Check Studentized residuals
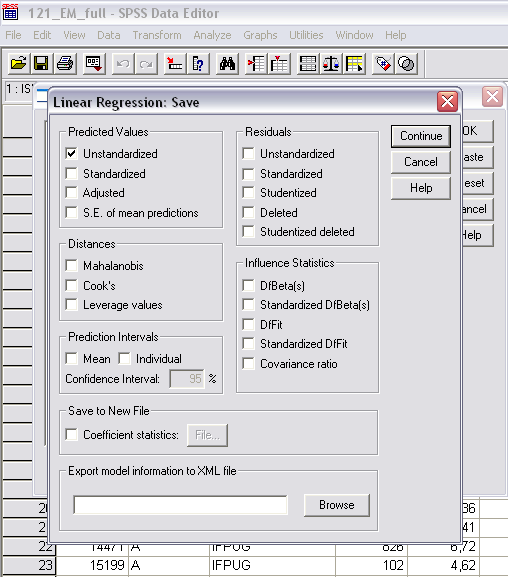This screenshot has height=577, width=508. pyautogui.click(x=248, y=192)
